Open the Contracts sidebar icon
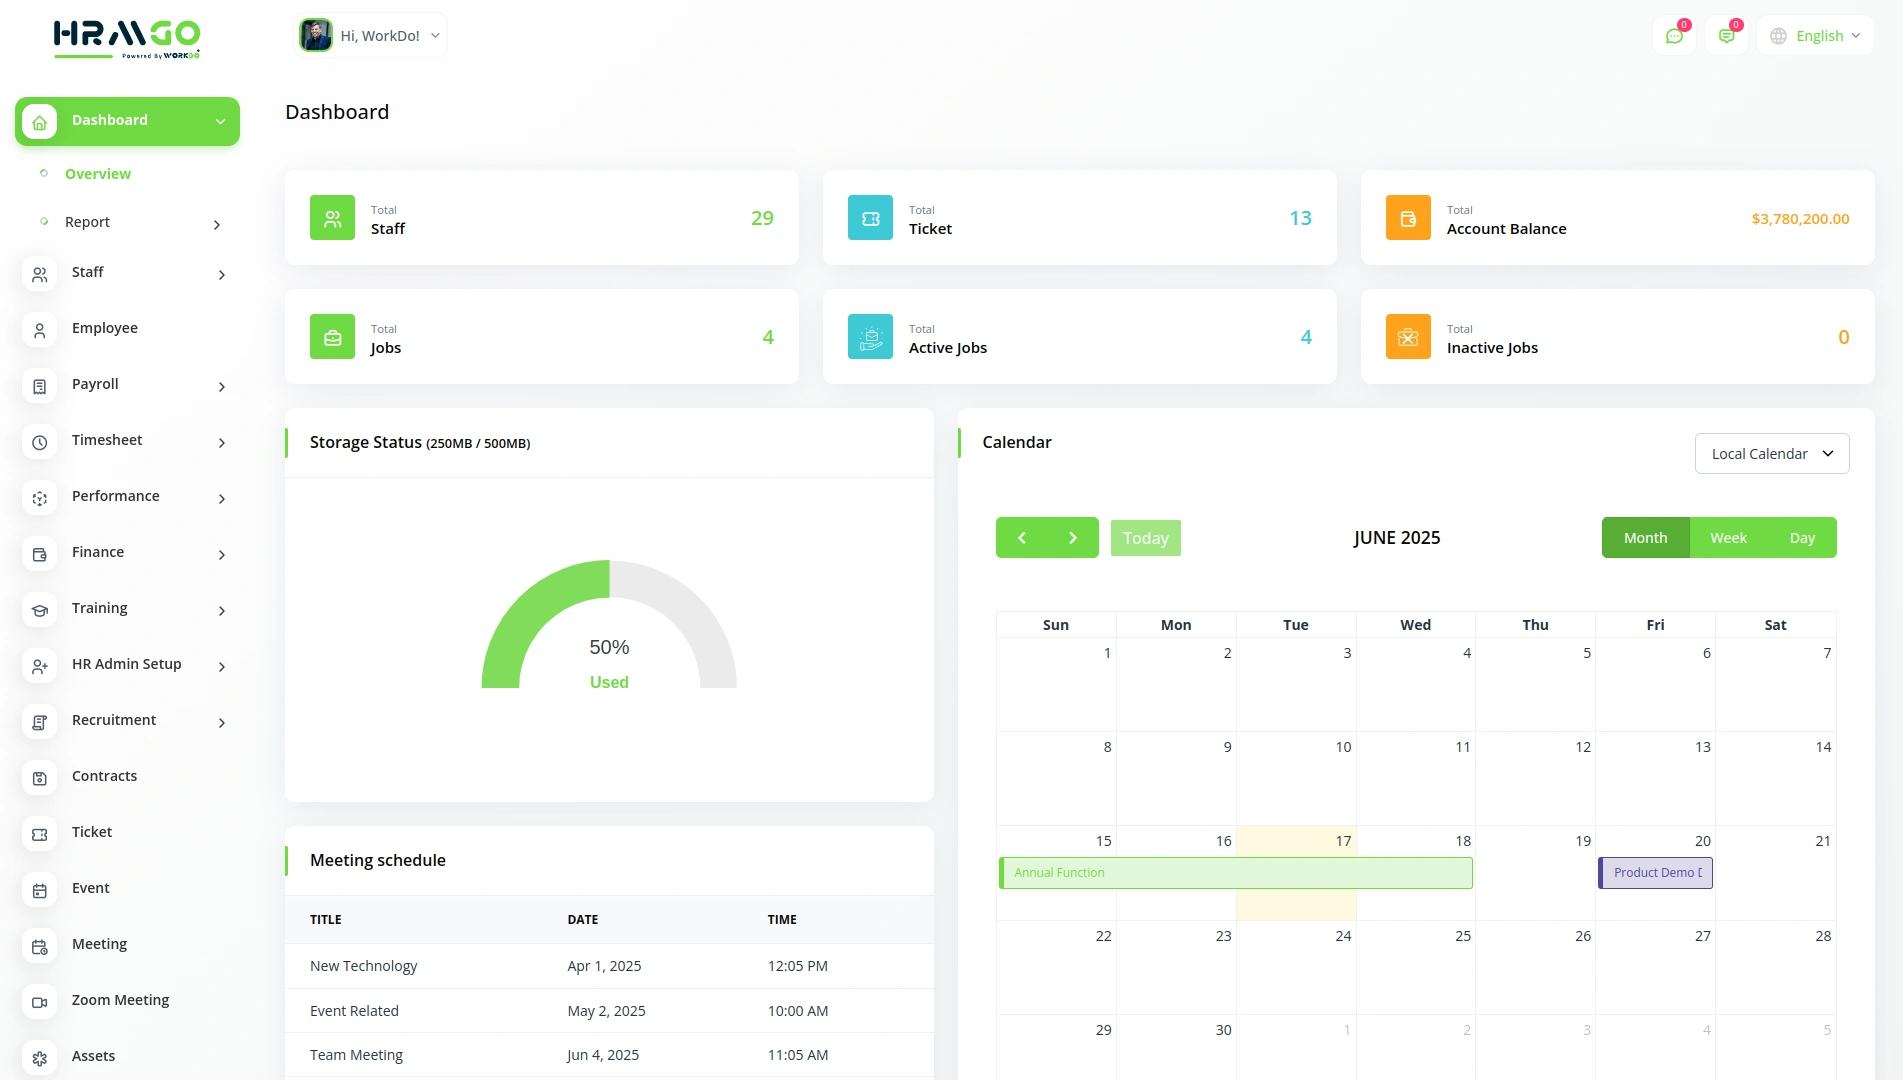The image size is (1903, 1080). tap(40, 777)
